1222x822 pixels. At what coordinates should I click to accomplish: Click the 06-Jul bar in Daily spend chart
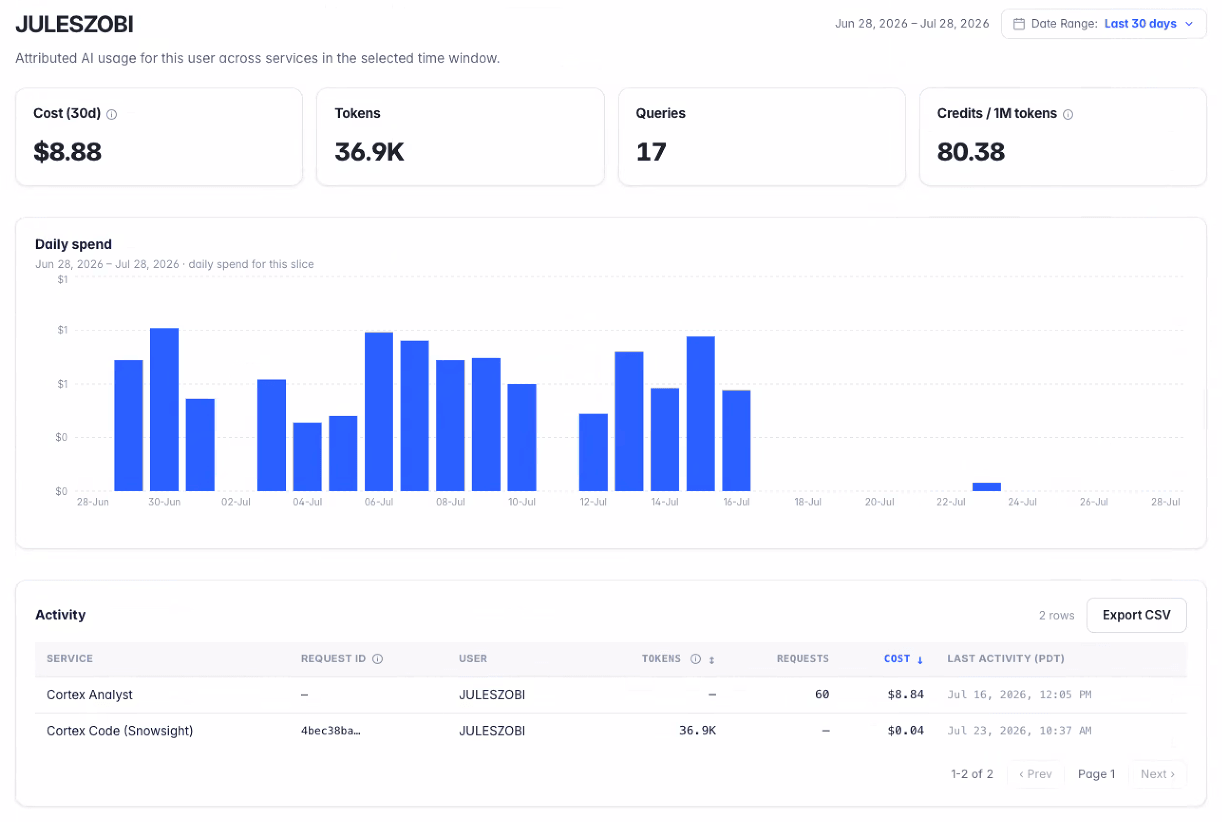(379, 411)
